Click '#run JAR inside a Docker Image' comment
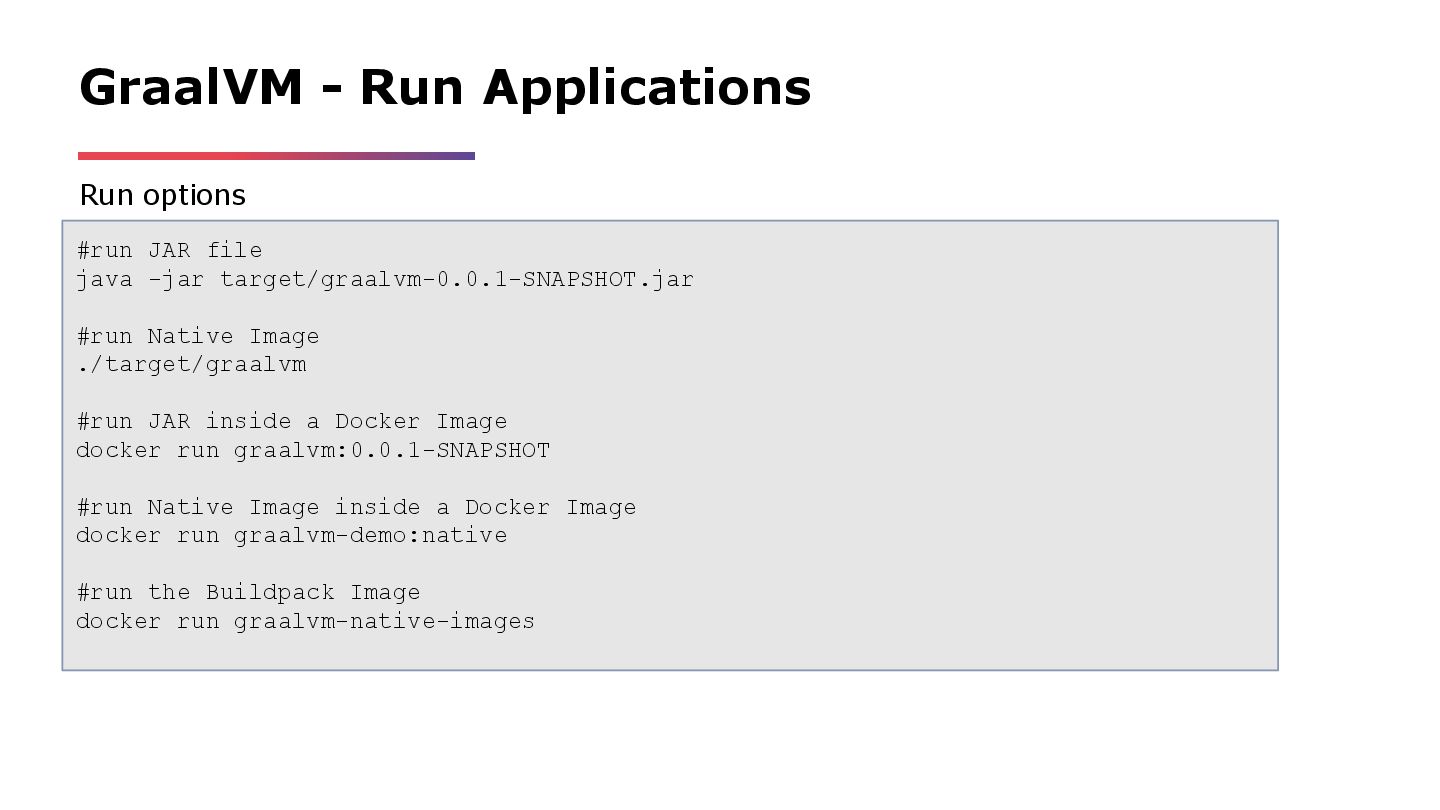1440x810 pixels. click(x=292, y=421)
